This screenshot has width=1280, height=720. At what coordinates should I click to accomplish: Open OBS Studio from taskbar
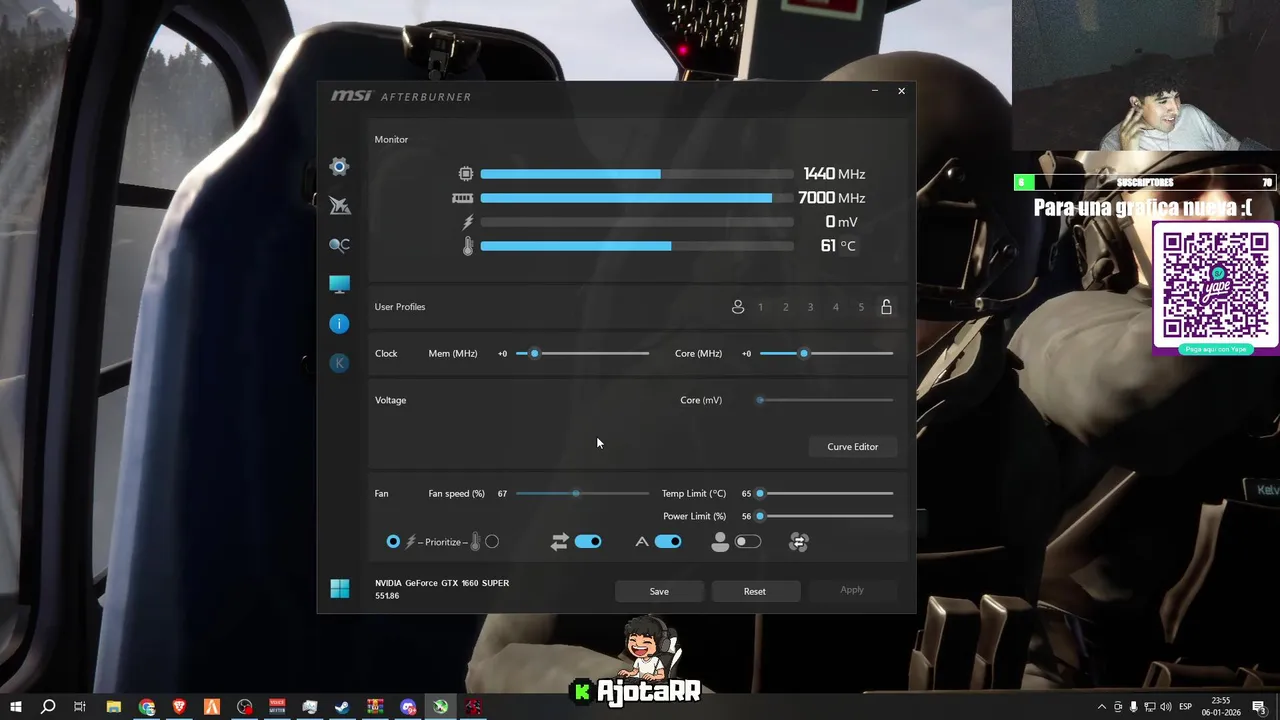click(x=245, y=707)
